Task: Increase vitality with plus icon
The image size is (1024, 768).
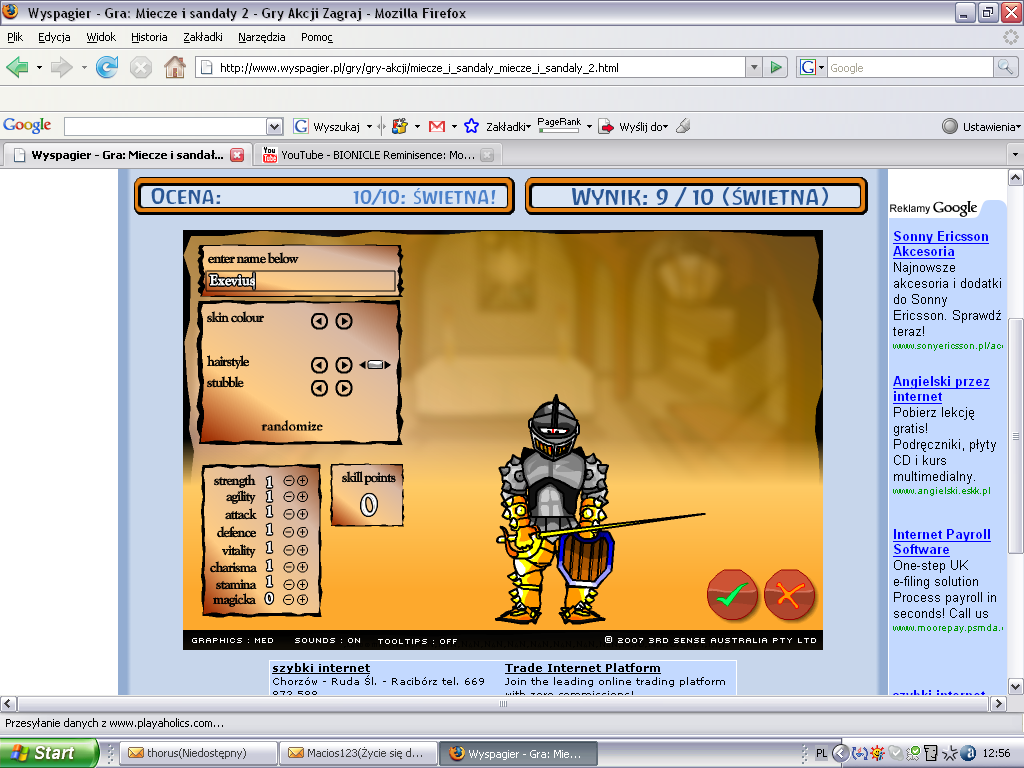Action: (x=302, y=550)
